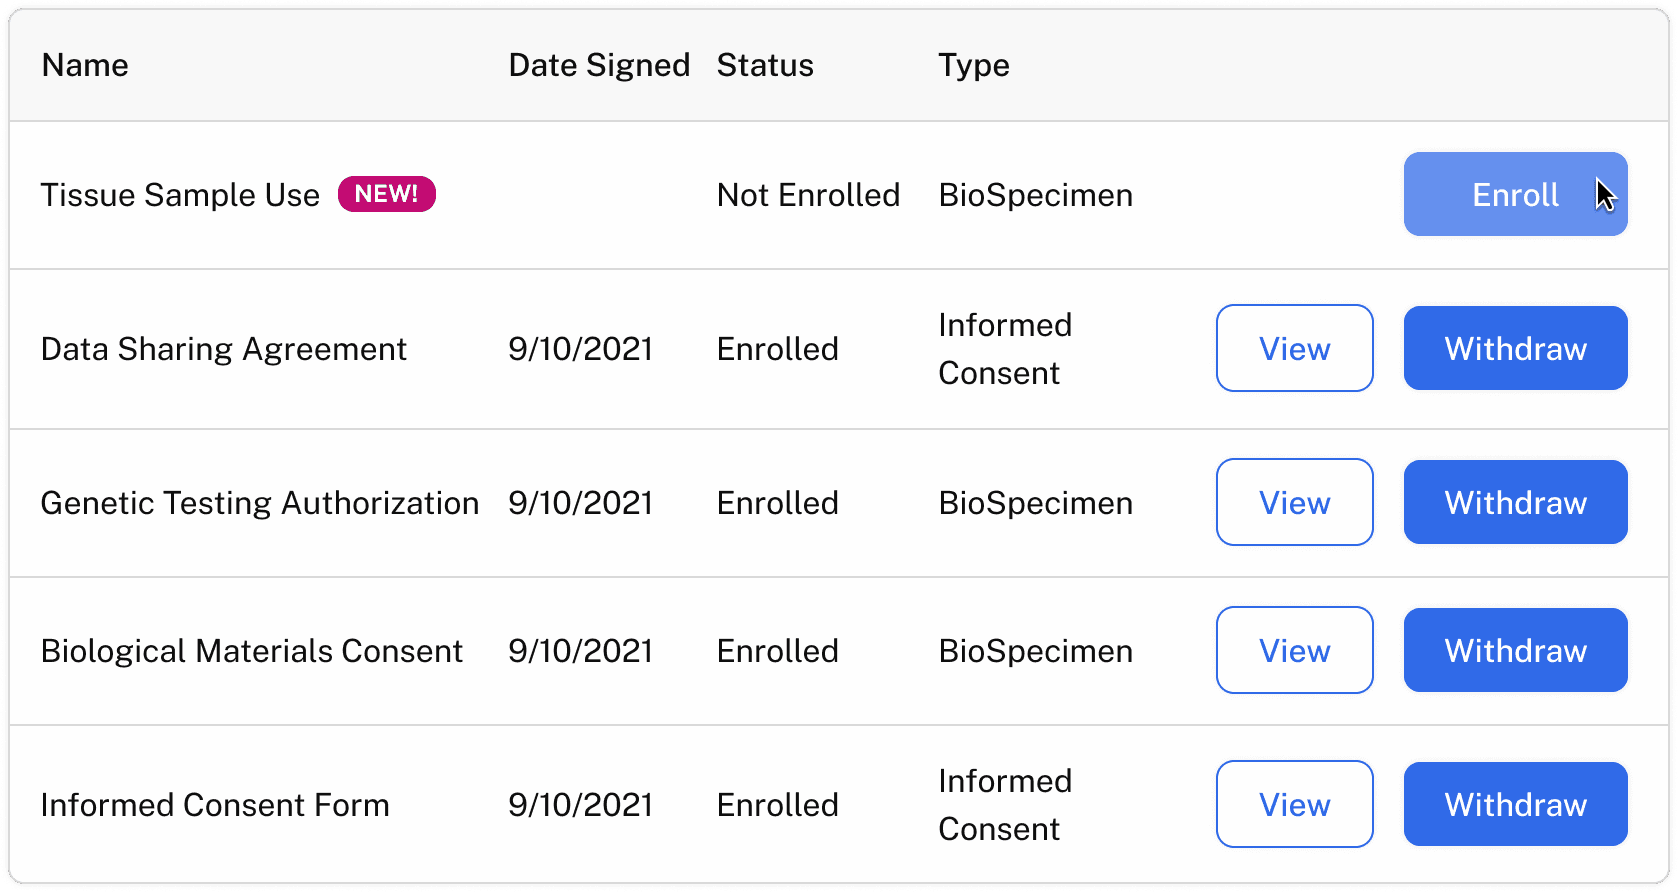
Task: Click the NEW! badge on Tissue Sample Use
Action: 386,194
